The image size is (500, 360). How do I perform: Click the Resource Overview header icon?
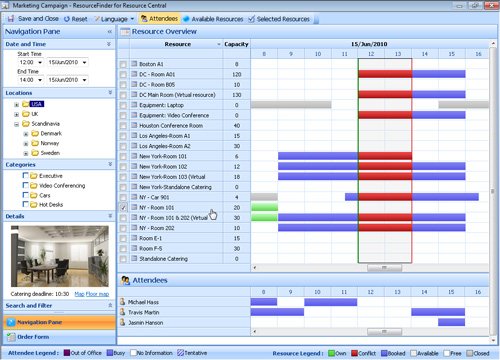(x=125, y=32)
